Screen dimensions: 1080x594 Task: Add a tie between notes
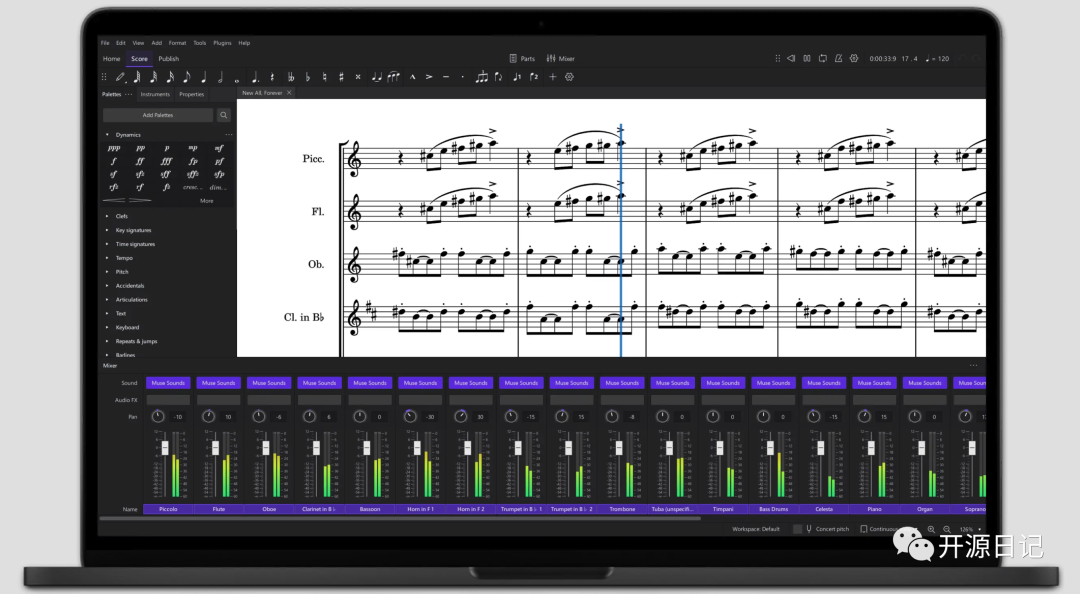pos(376,77)
